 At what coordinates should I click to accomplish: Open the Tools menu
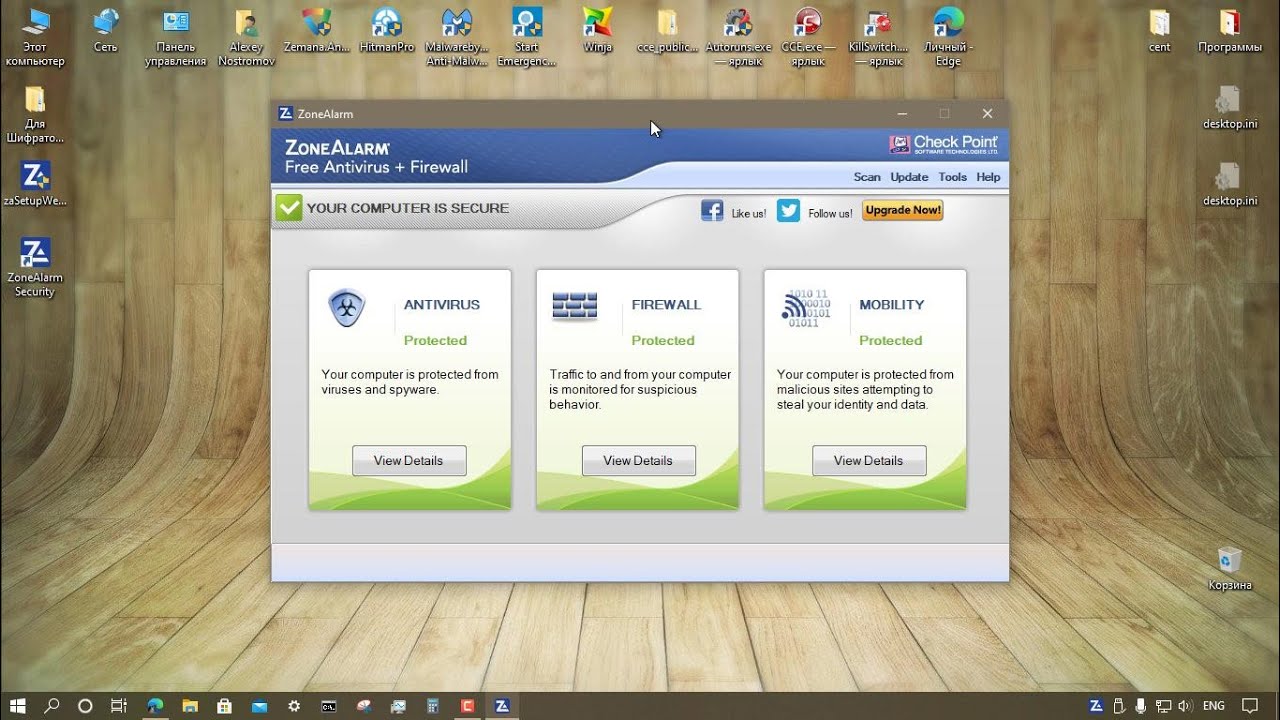pyautogui.click(x=952, y=177)
